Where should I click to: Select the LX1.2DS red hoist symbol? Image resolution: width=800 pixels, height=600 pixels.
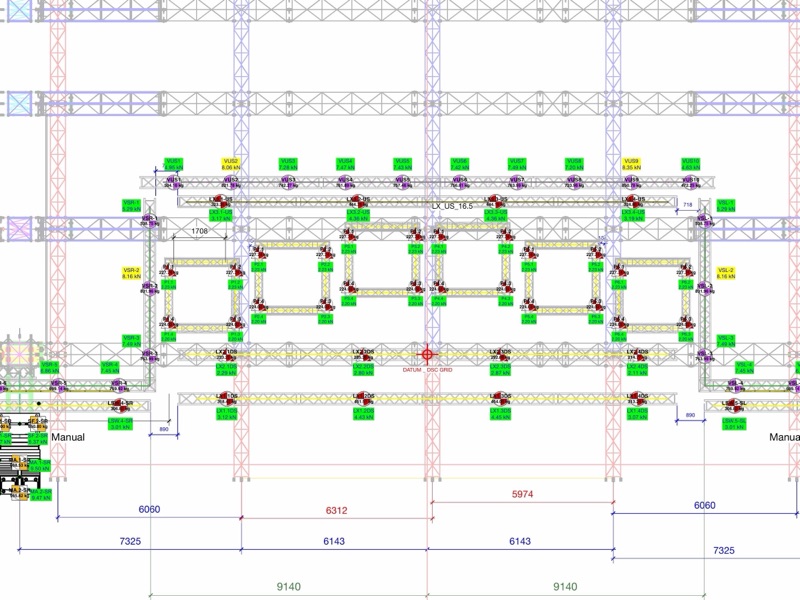point(363,398)
